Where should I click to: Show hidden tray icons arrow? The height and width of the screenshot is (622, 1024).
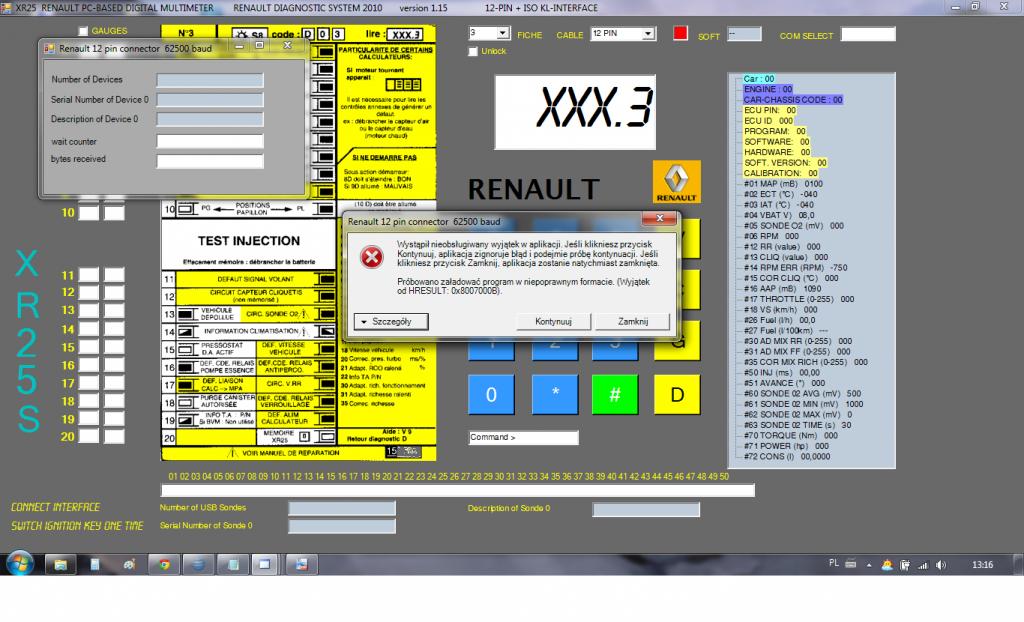click(869, 565)
